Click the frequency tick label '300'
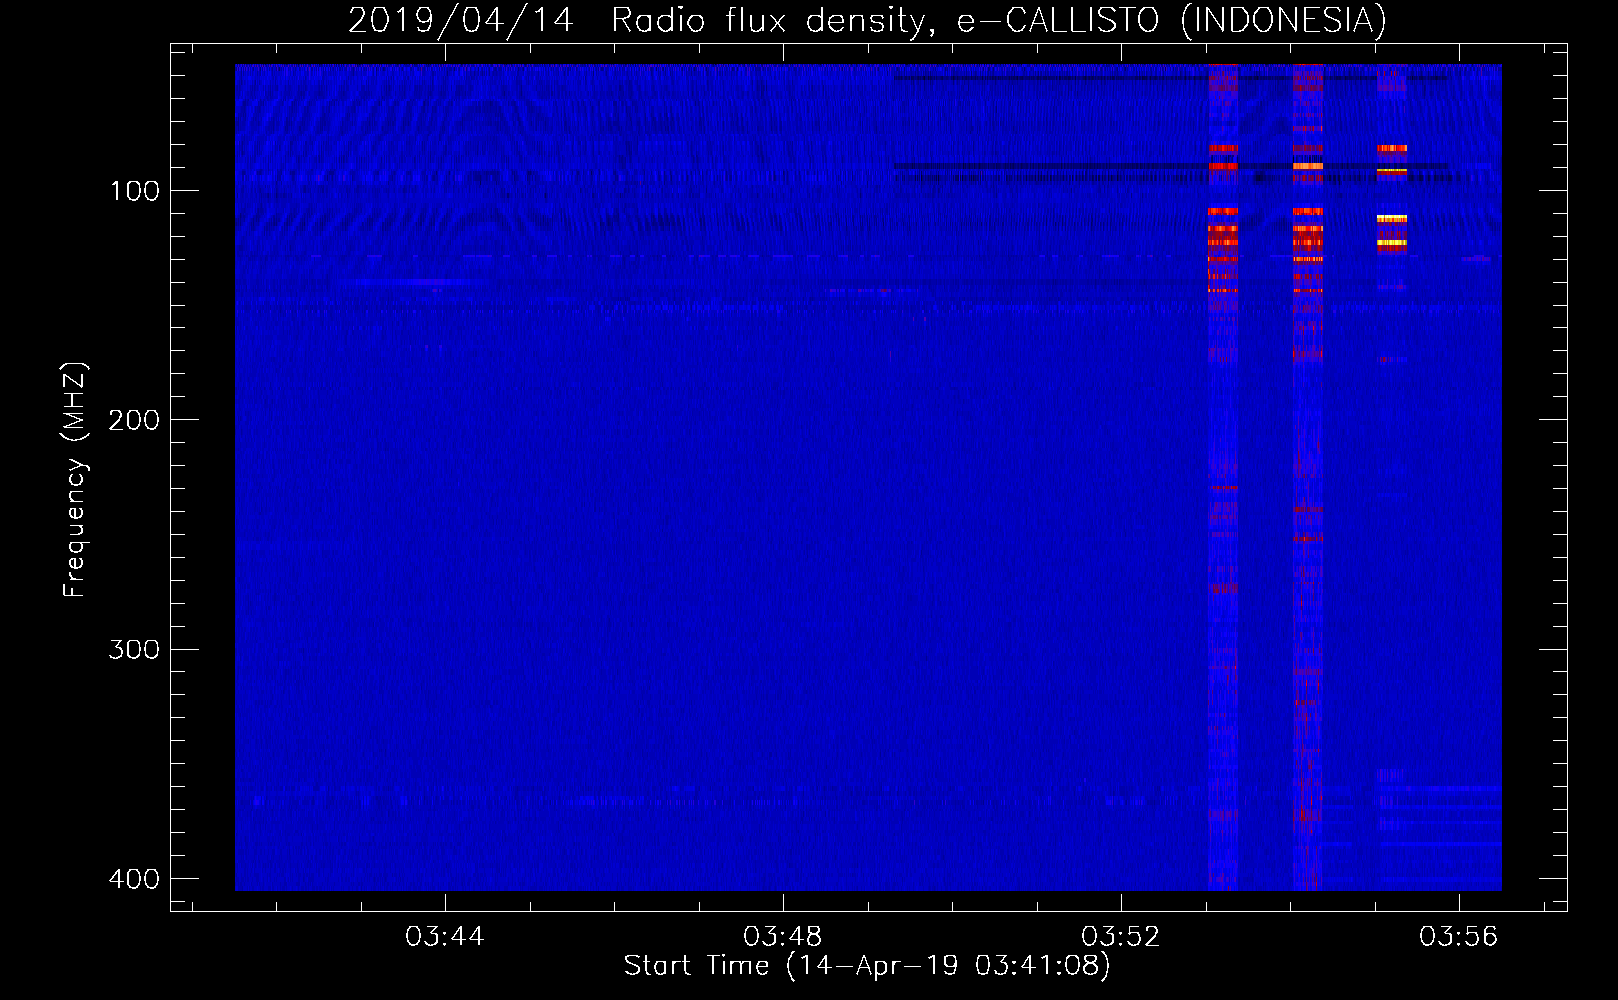The image size is (1618, 1000). tap(134, 650)
